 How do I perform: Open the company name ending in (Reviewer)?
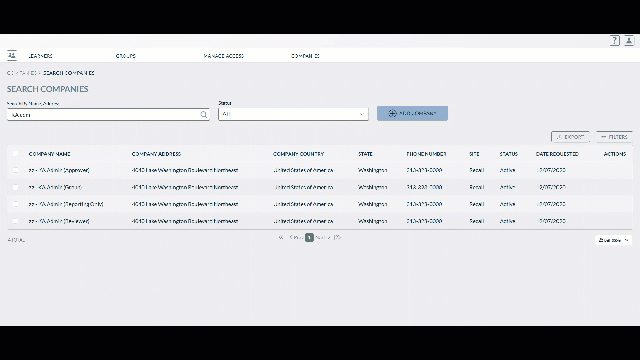pos(59,221)
